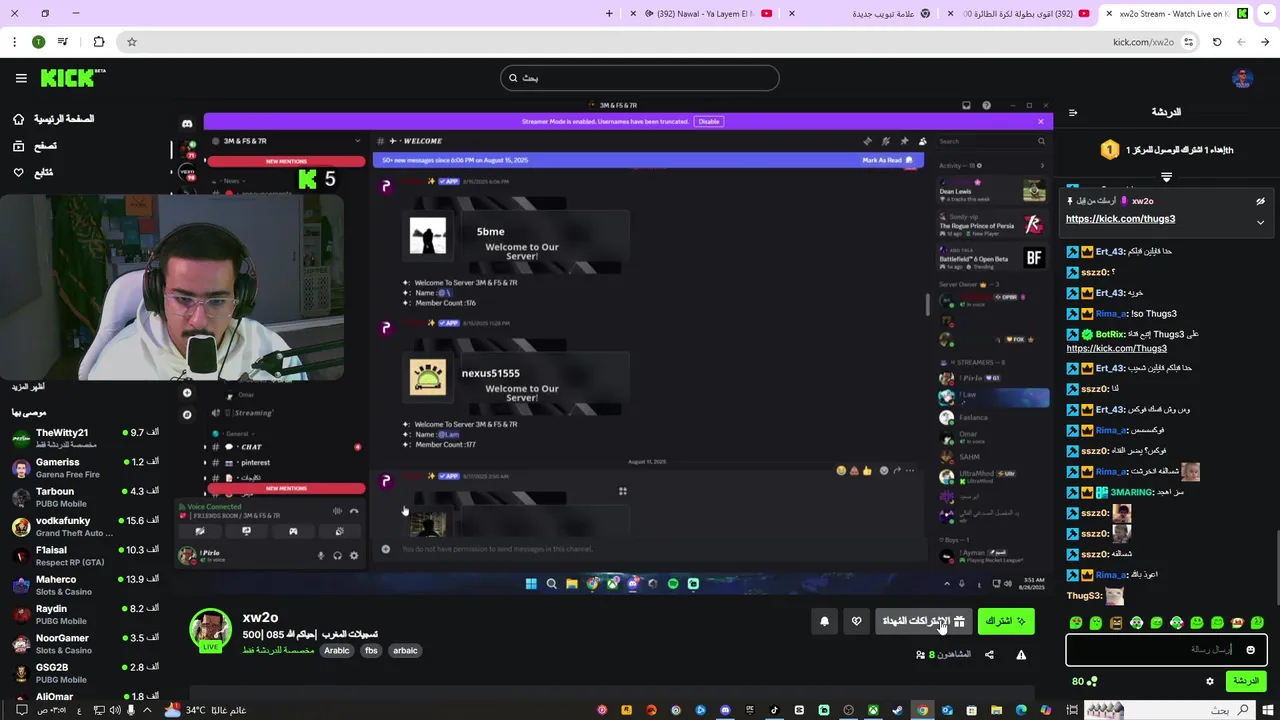Open a new browser tab with plus
The height and width of the screenshot is (720, 1280).
tap(610, 14)
